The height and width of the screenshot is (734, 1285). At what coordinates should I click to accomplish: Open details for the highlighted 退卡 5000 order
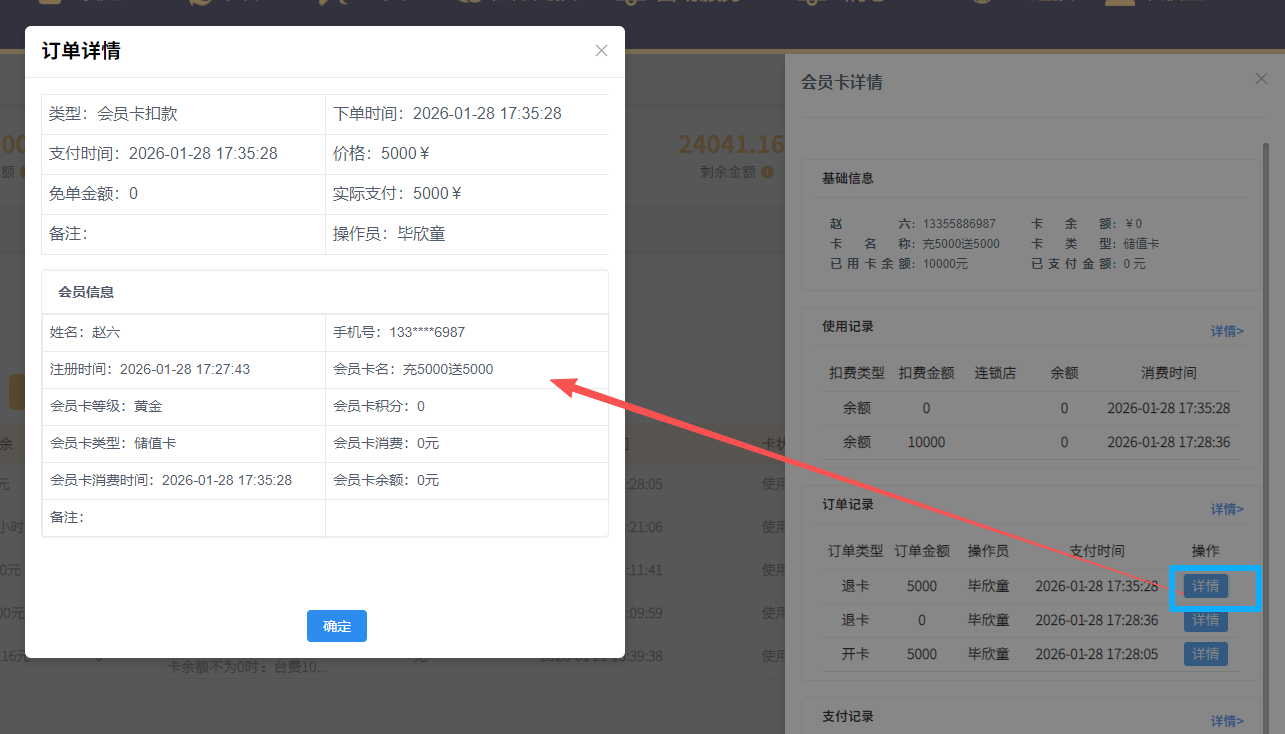click(1204, 585)
